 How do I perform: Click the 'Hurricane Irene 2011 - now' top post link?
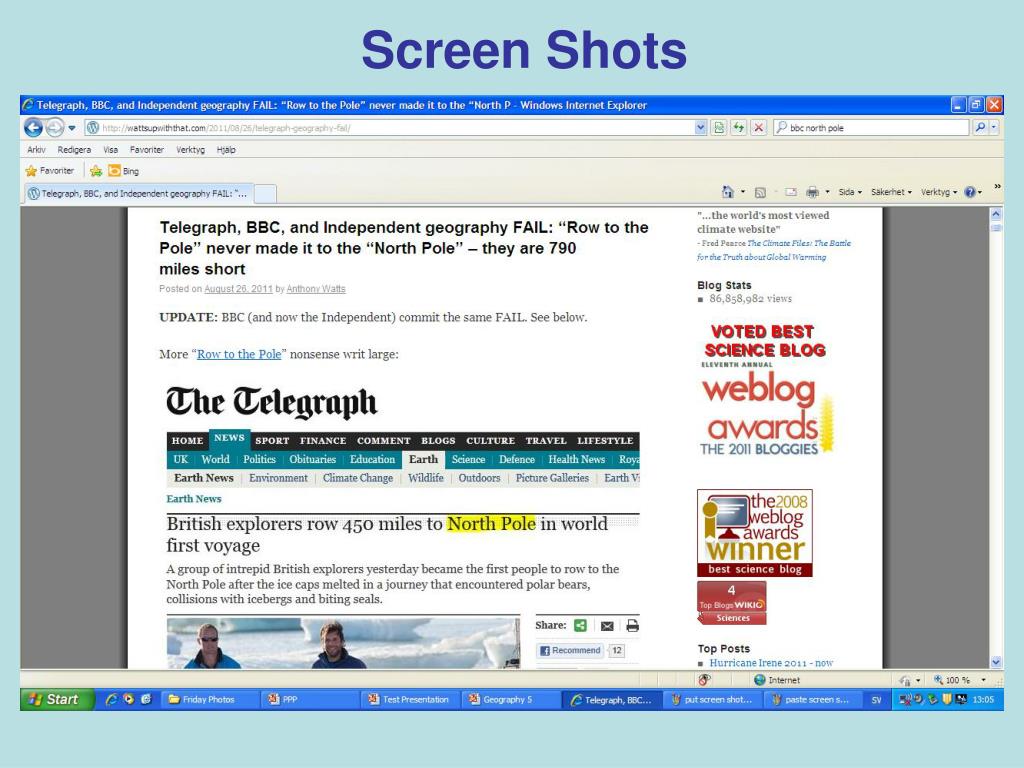pyautogui.click(x=771, y=663)
